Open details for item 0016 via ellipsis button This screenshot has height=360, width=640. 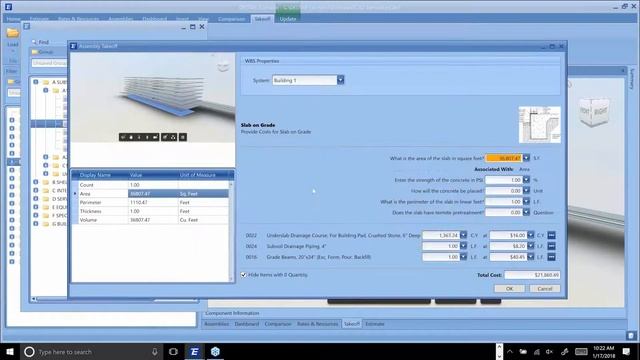click(x=551, y=257)
